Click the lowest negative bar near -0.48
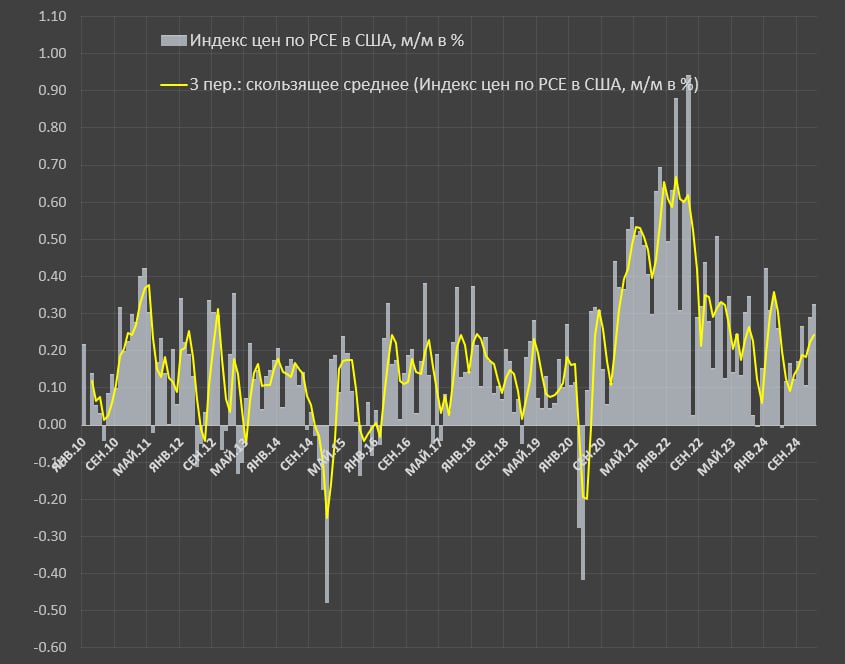 tap(327, 520)
